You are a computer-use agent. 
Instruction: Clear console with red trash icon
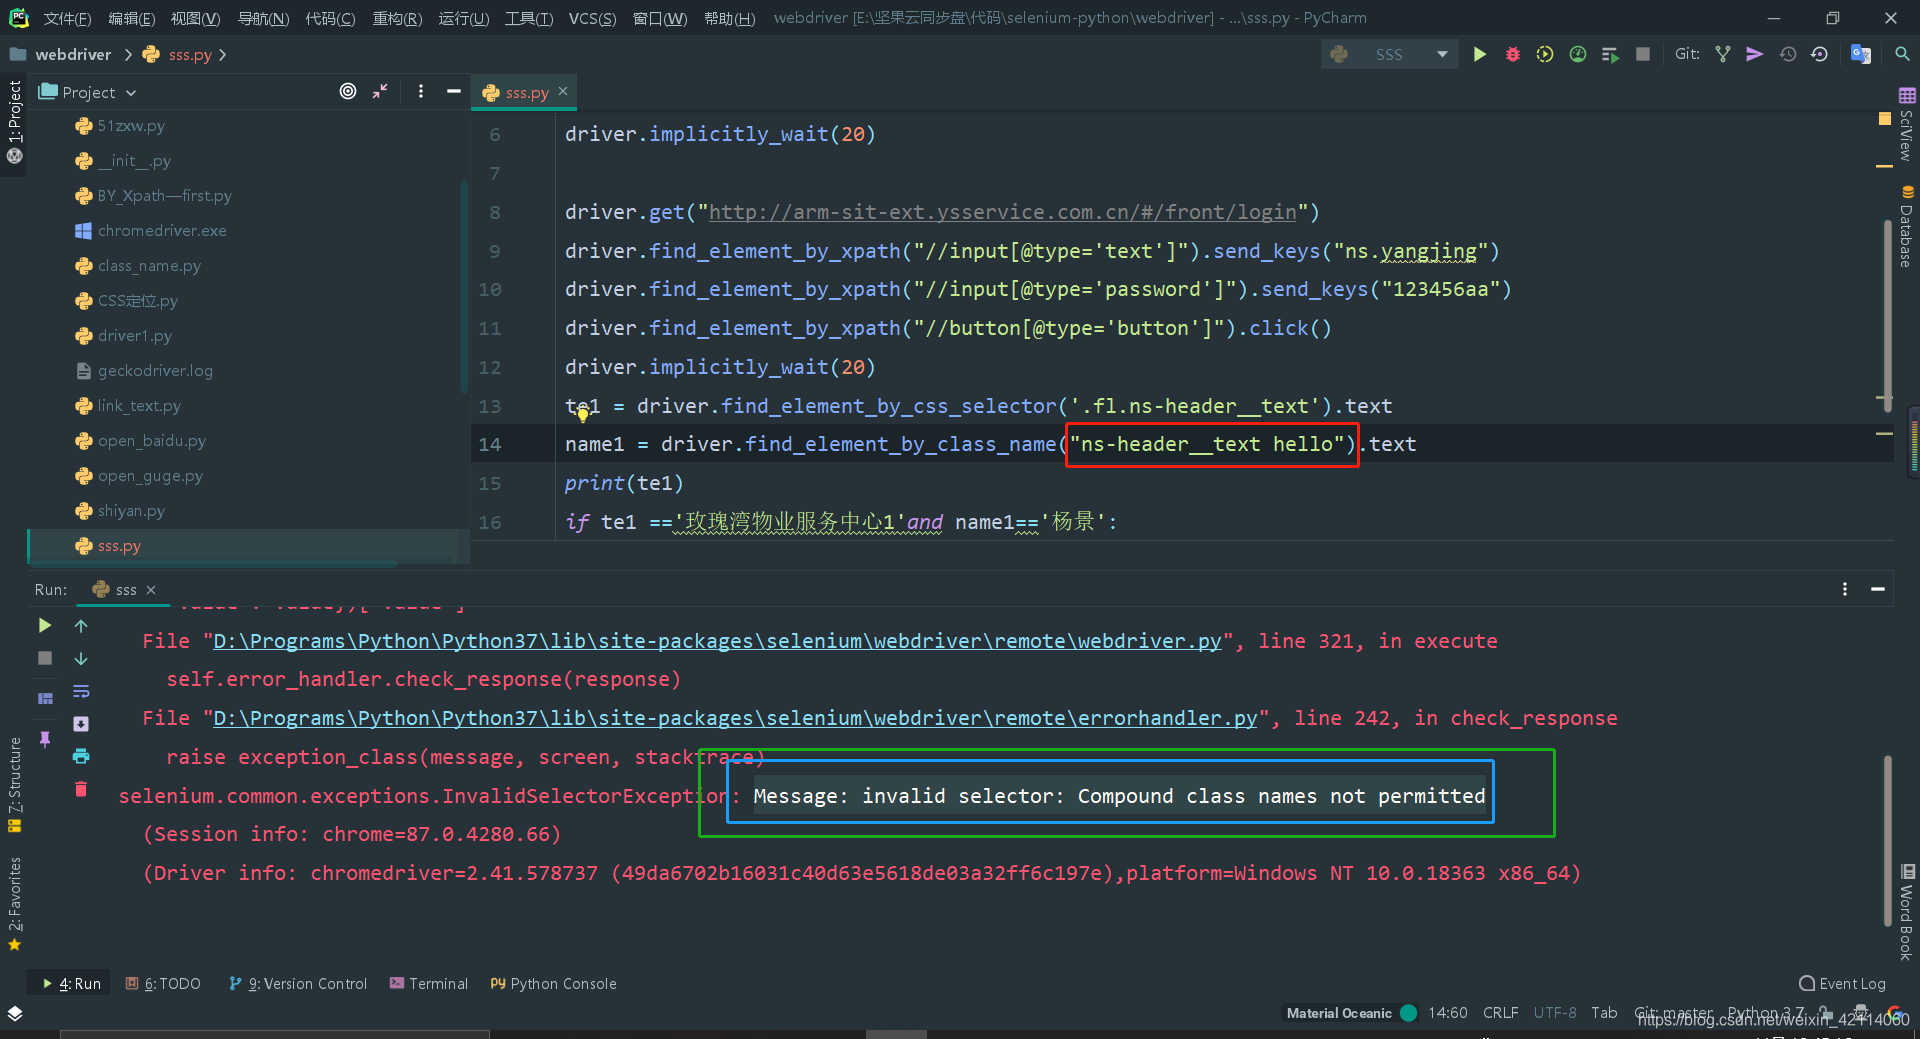tap(81, 789)
